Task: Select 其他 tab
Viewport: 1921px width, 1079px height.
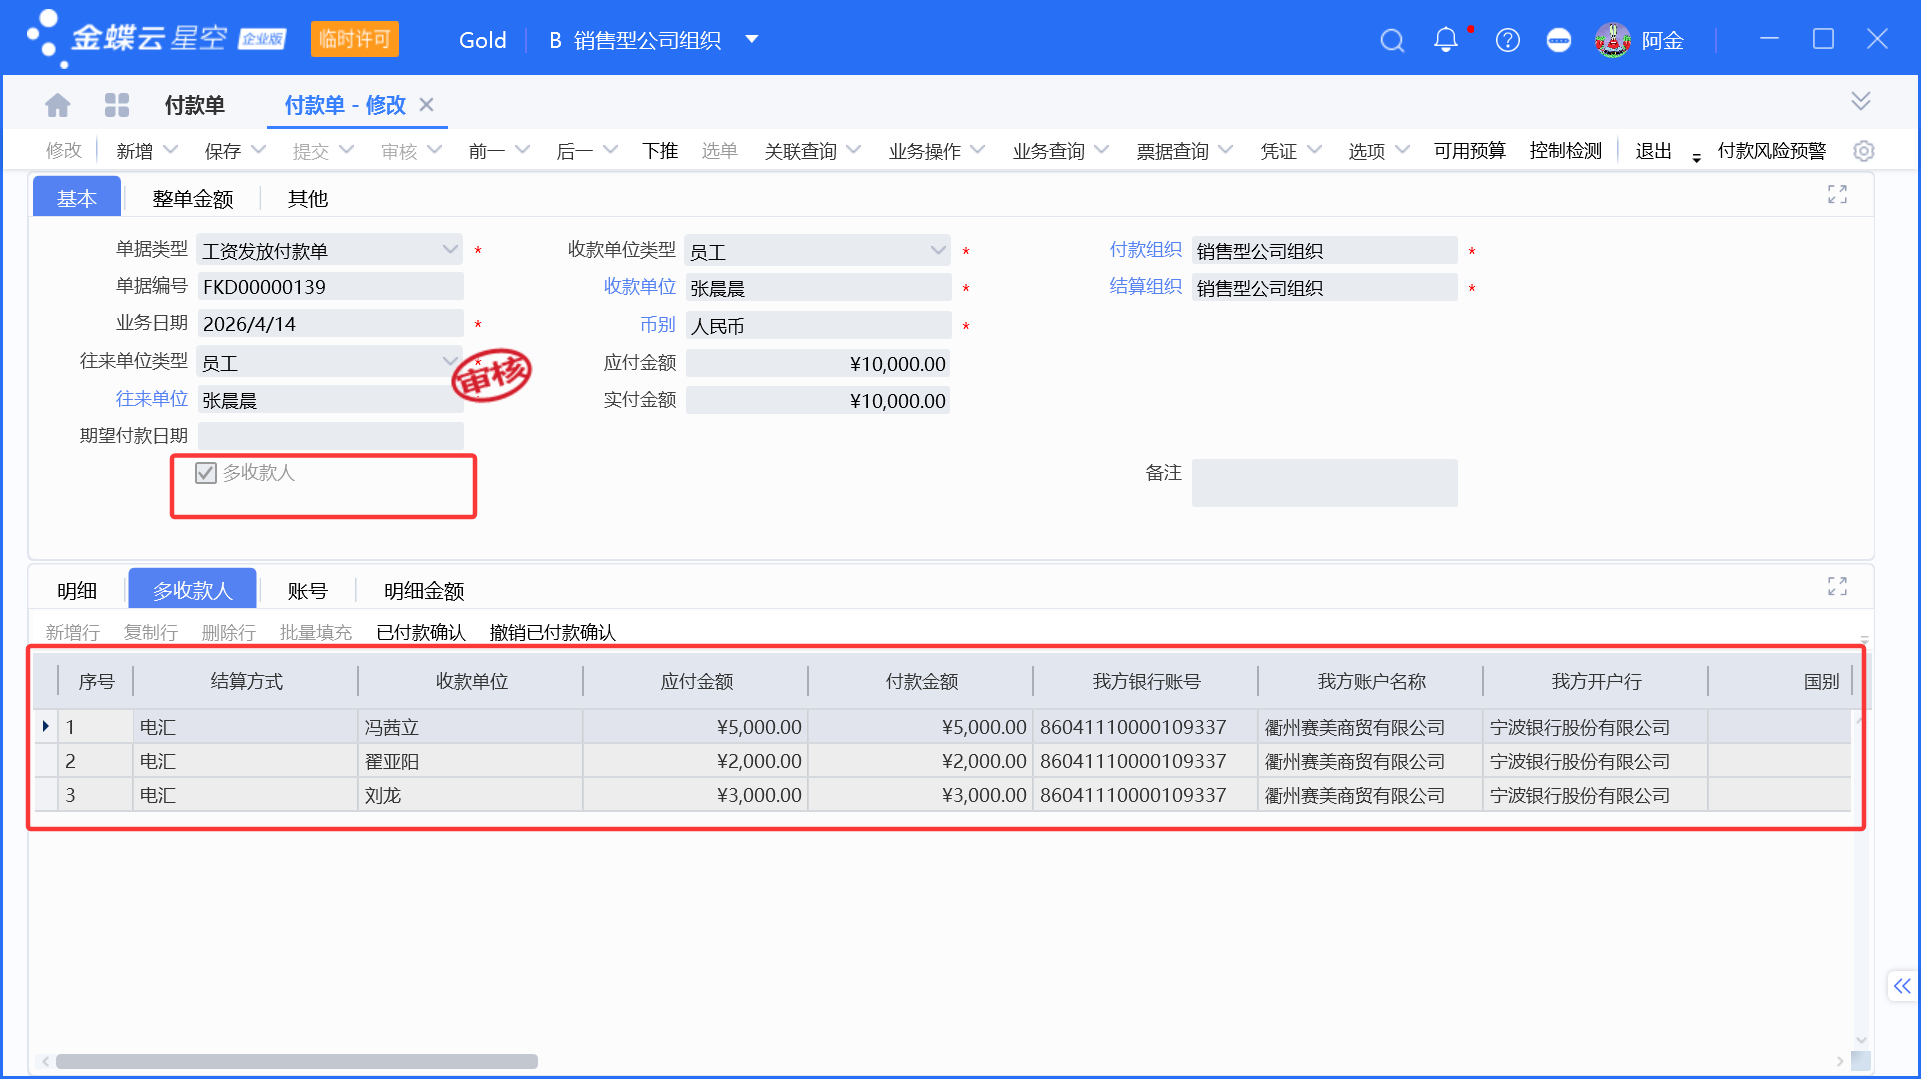Action: click(308, 198)
